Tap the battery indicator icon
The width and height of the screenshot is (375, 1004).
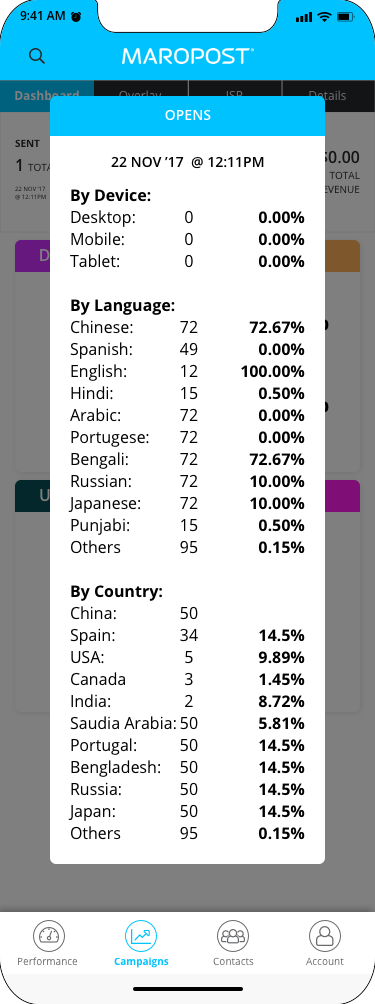point(346,17)
